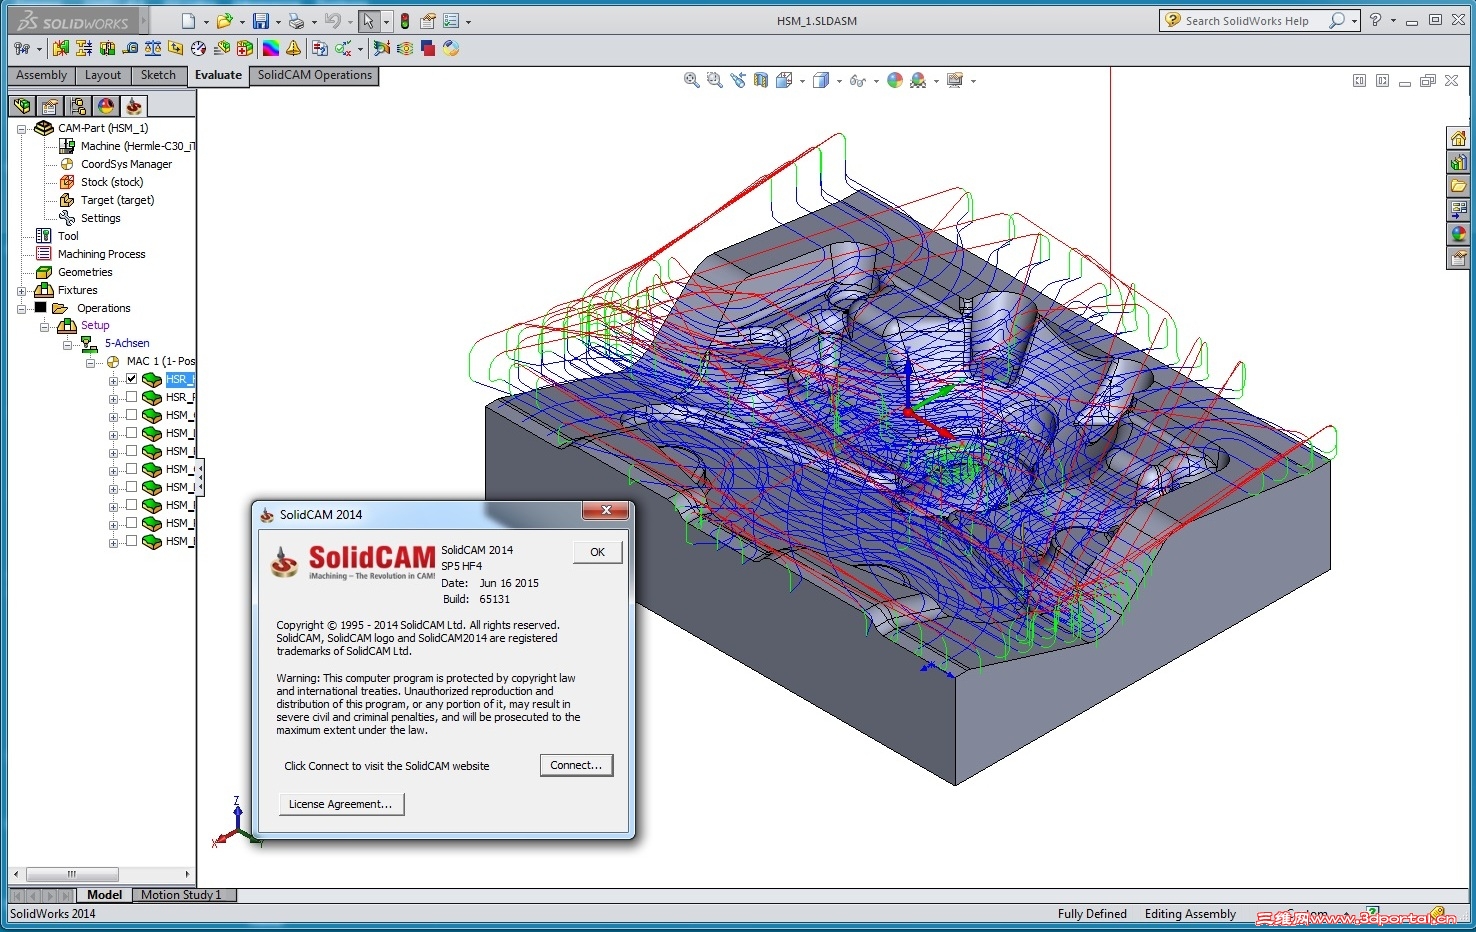Click the Zoom to Area icon
This screenshot has height=932, width=1476.
(x=714, y=80)
